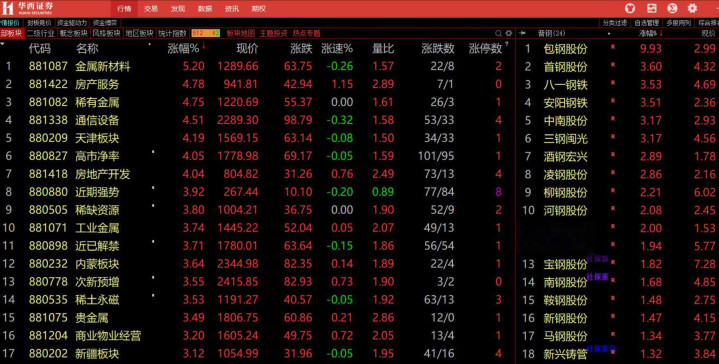Click the R marker next to 中南股份
Screen dimensions: 719x364
(x=613, y=119)
